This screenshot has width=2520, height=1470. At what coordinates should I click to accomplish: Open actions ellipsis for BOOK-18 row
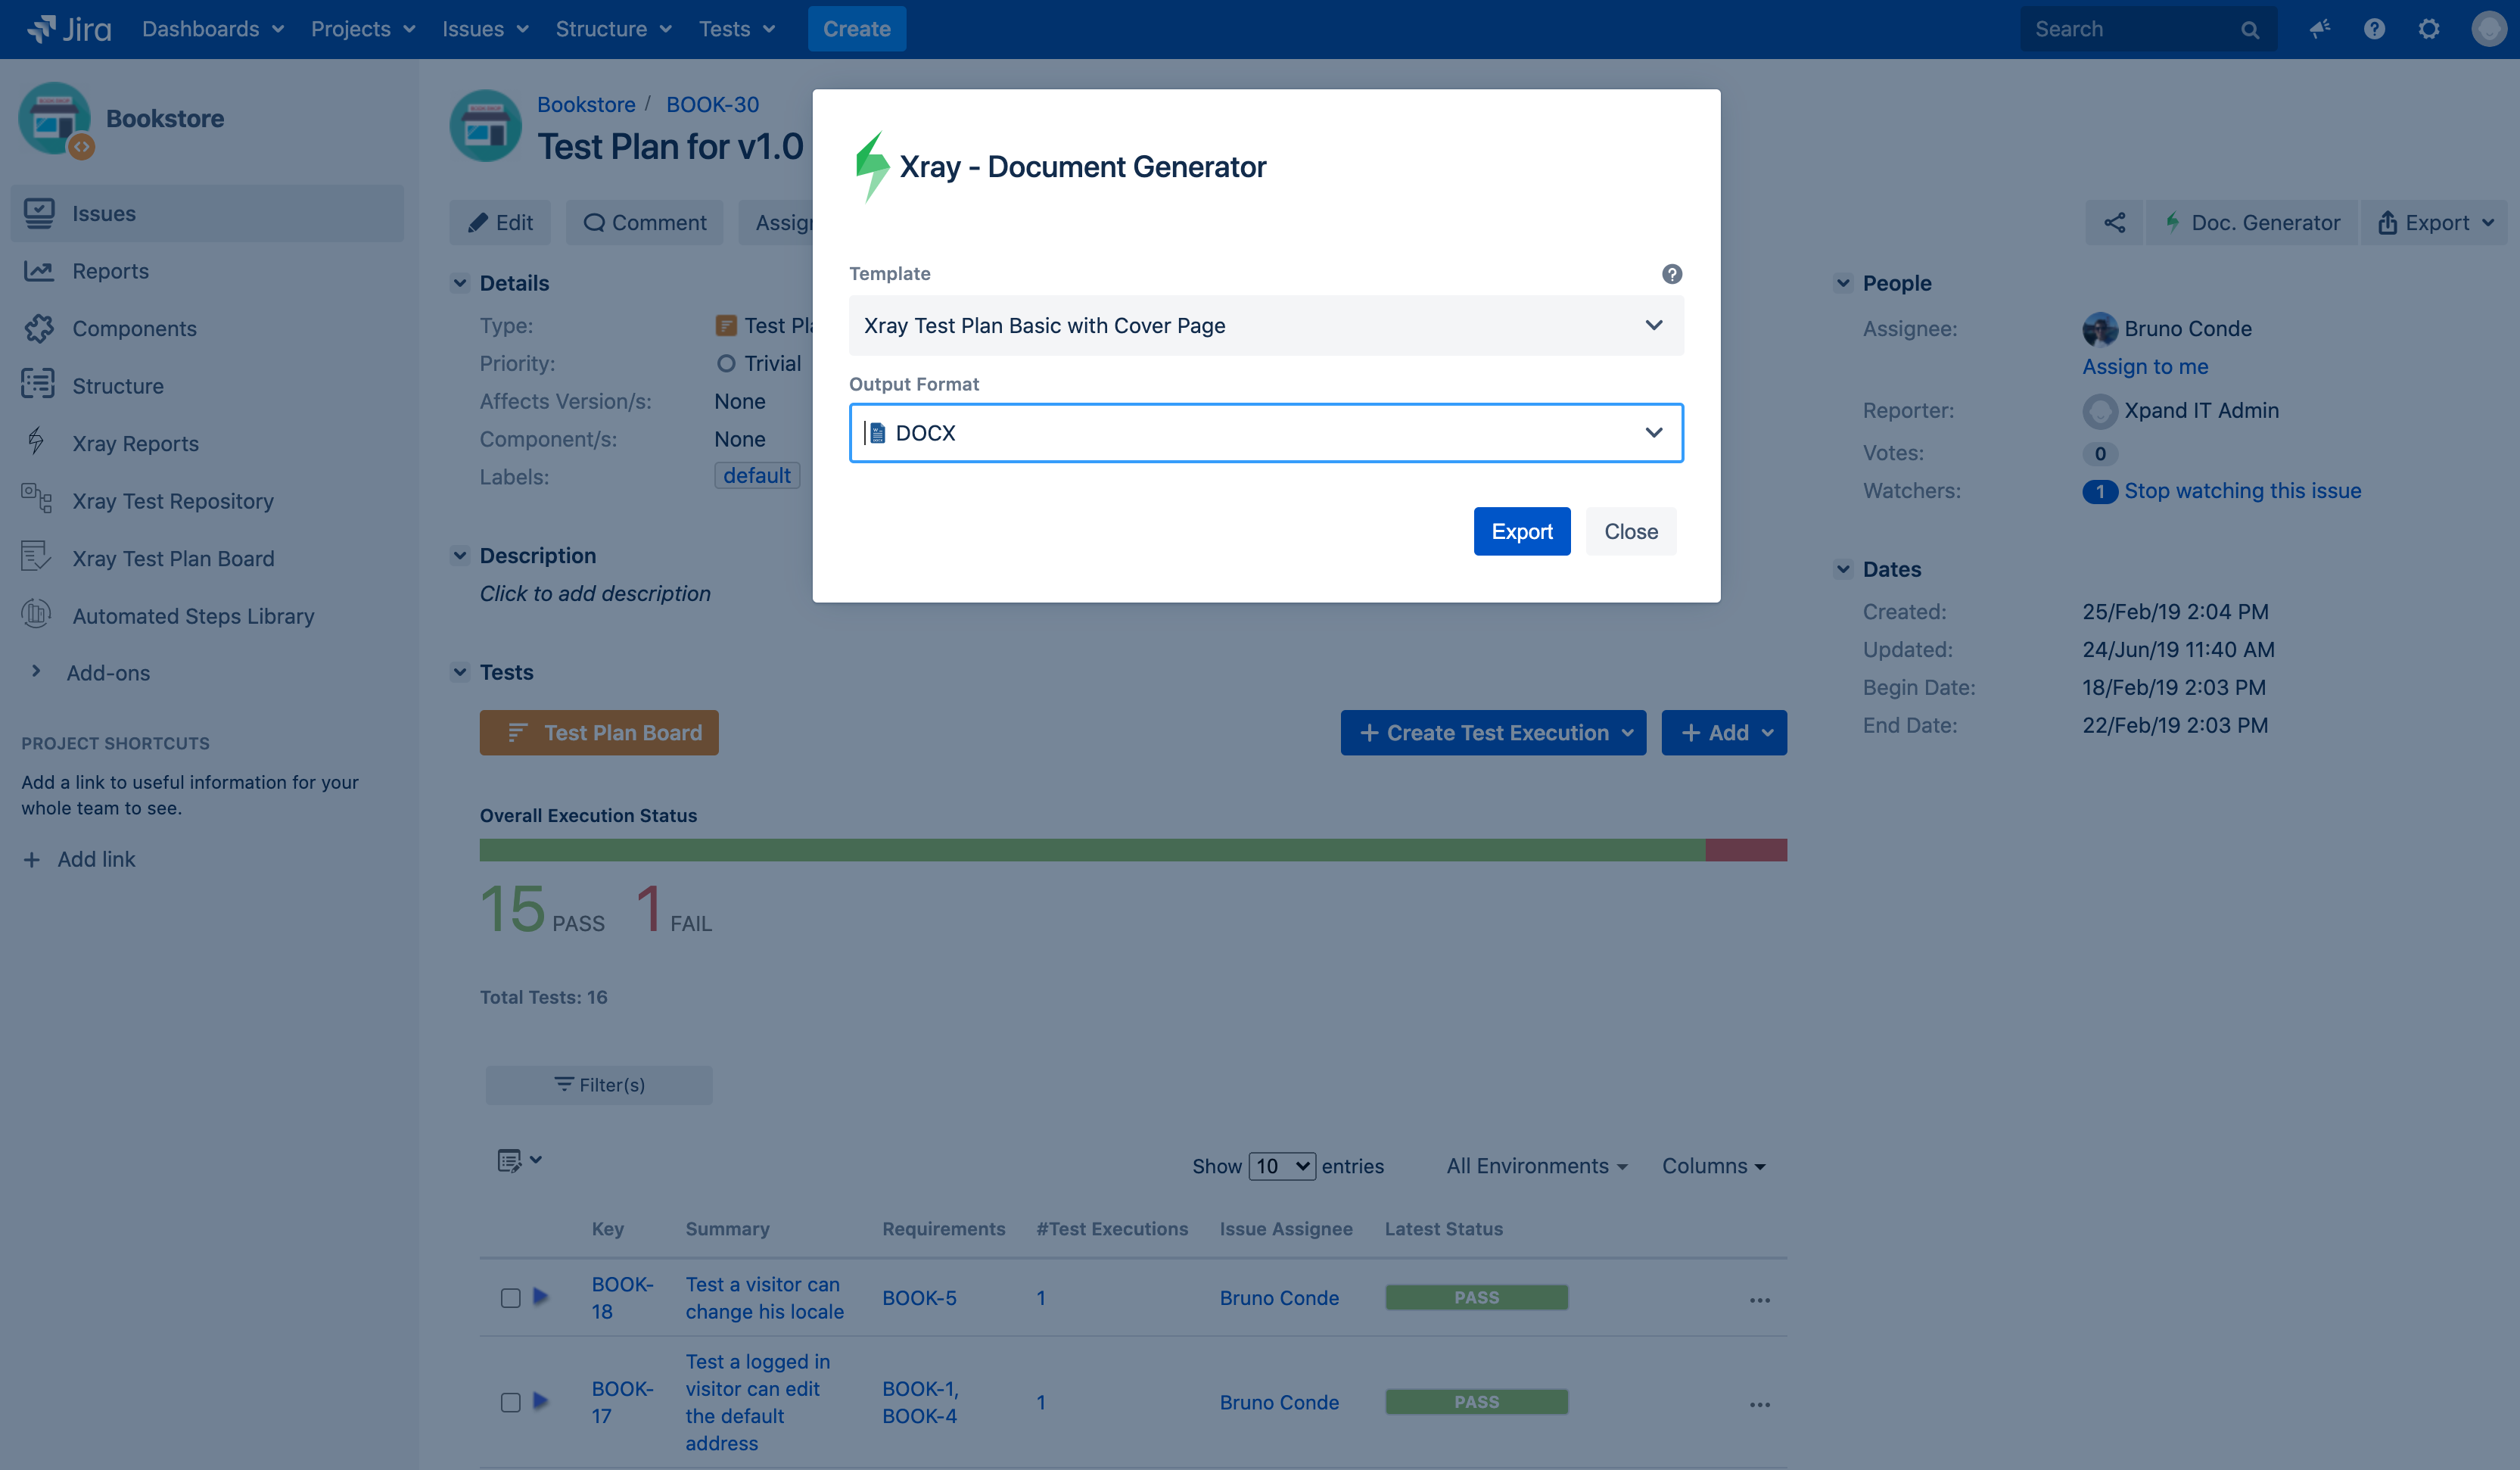[x=1760, y=1300]
